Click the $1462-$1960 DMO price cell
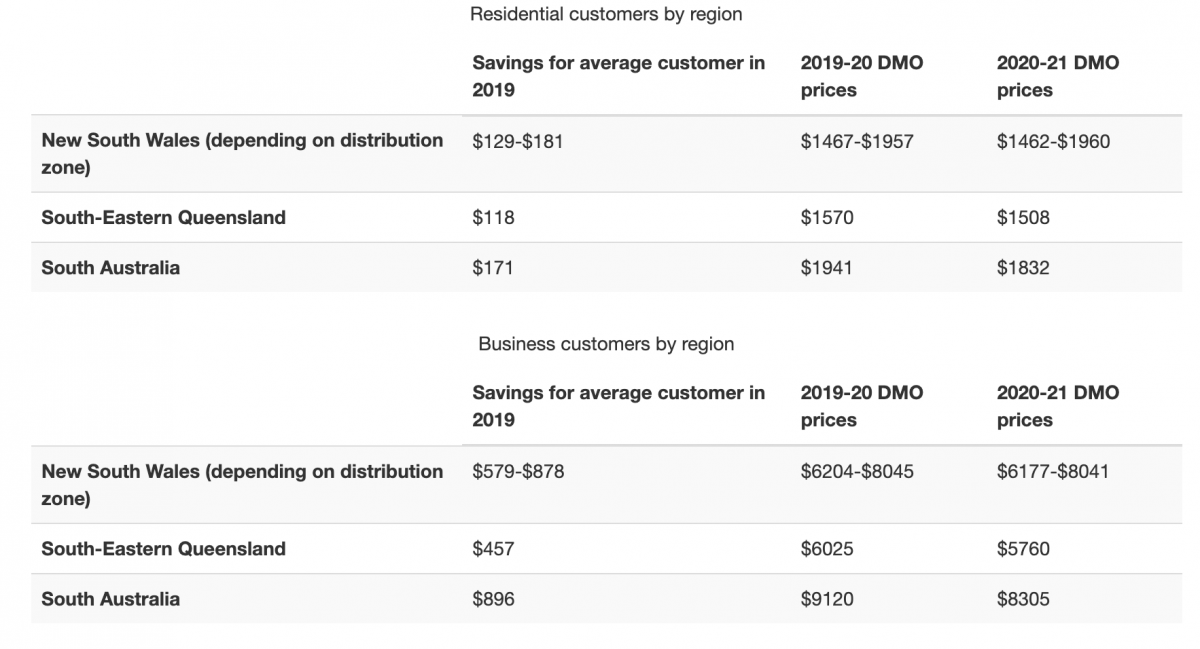 tap(1053, 142)
